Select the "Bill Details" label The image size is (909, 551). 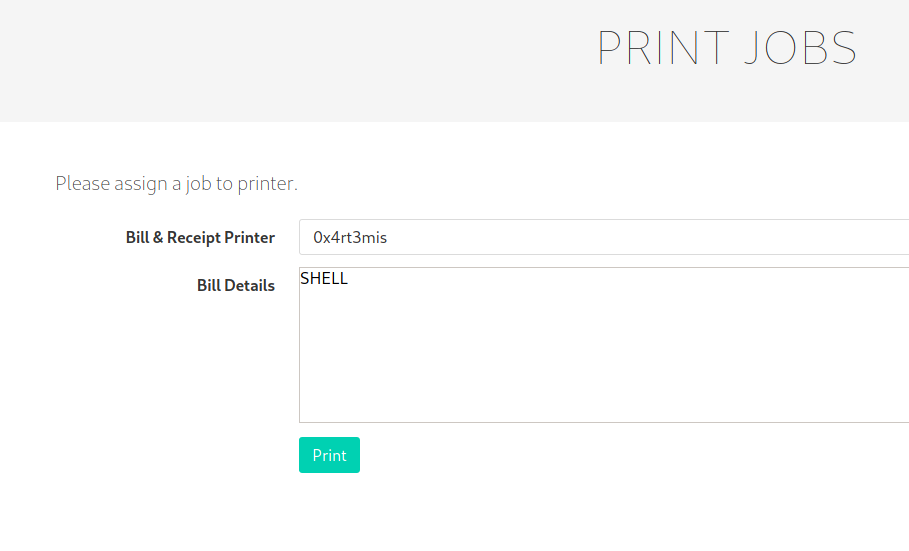[x=235, y=285]
